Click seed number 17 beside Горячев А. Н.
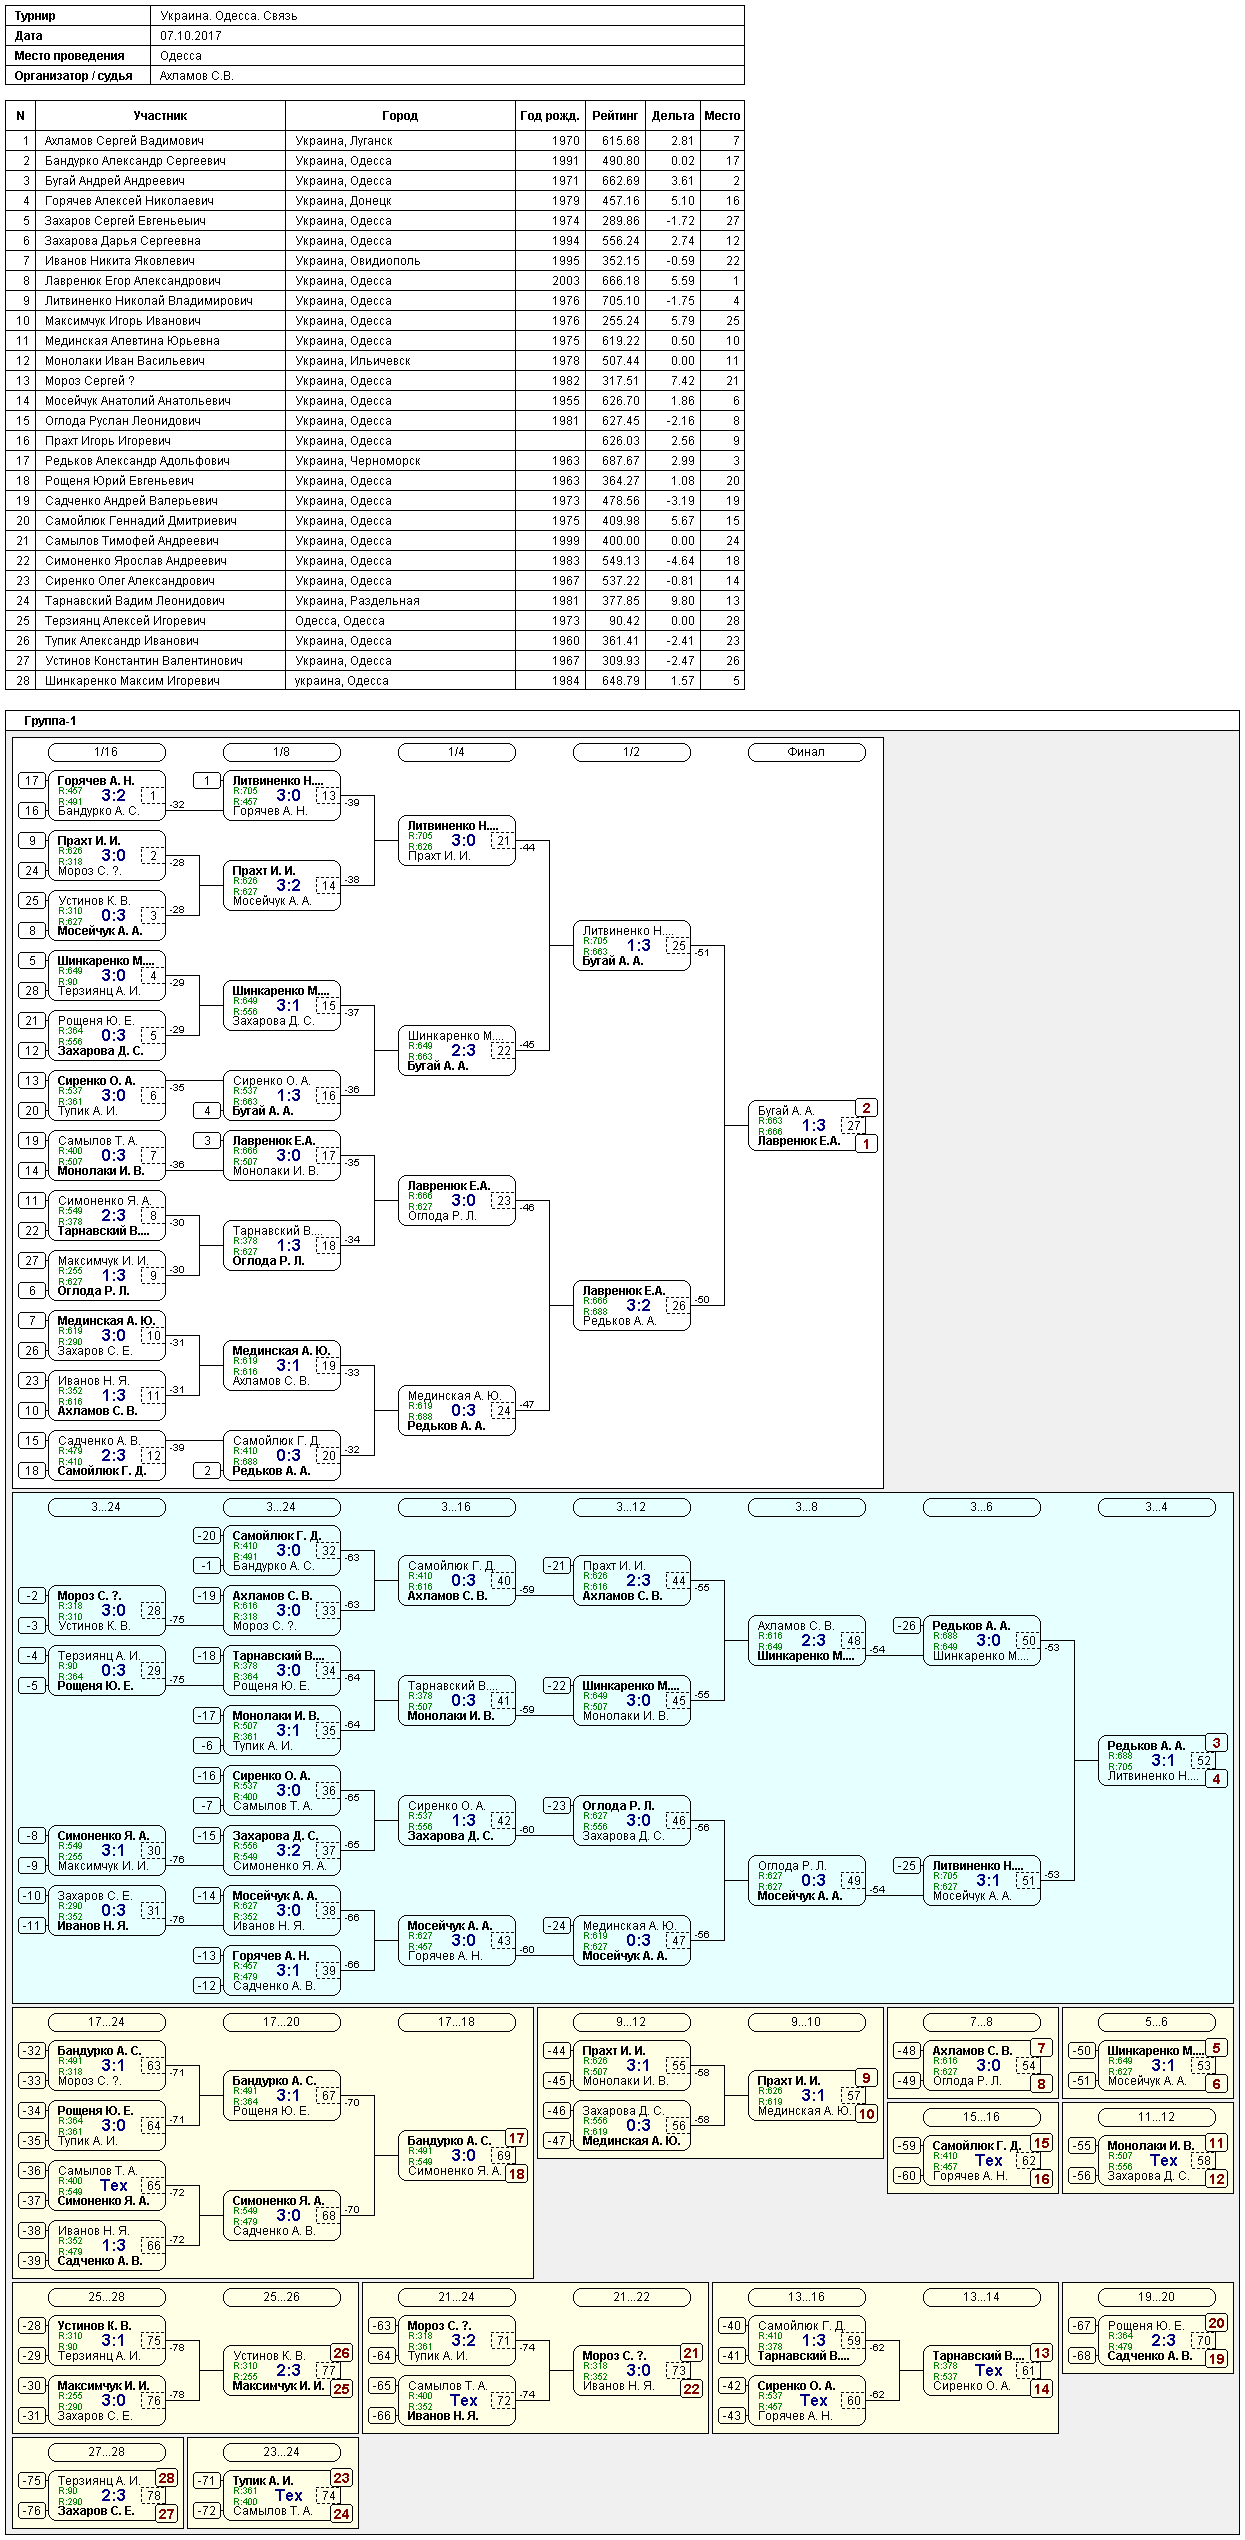Screen dimensions: 1245x2540 point(32,781)
